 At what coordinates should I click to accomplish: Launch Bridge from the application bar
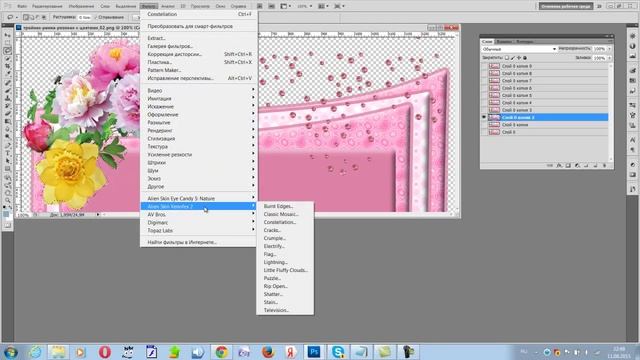coord(260,6)
